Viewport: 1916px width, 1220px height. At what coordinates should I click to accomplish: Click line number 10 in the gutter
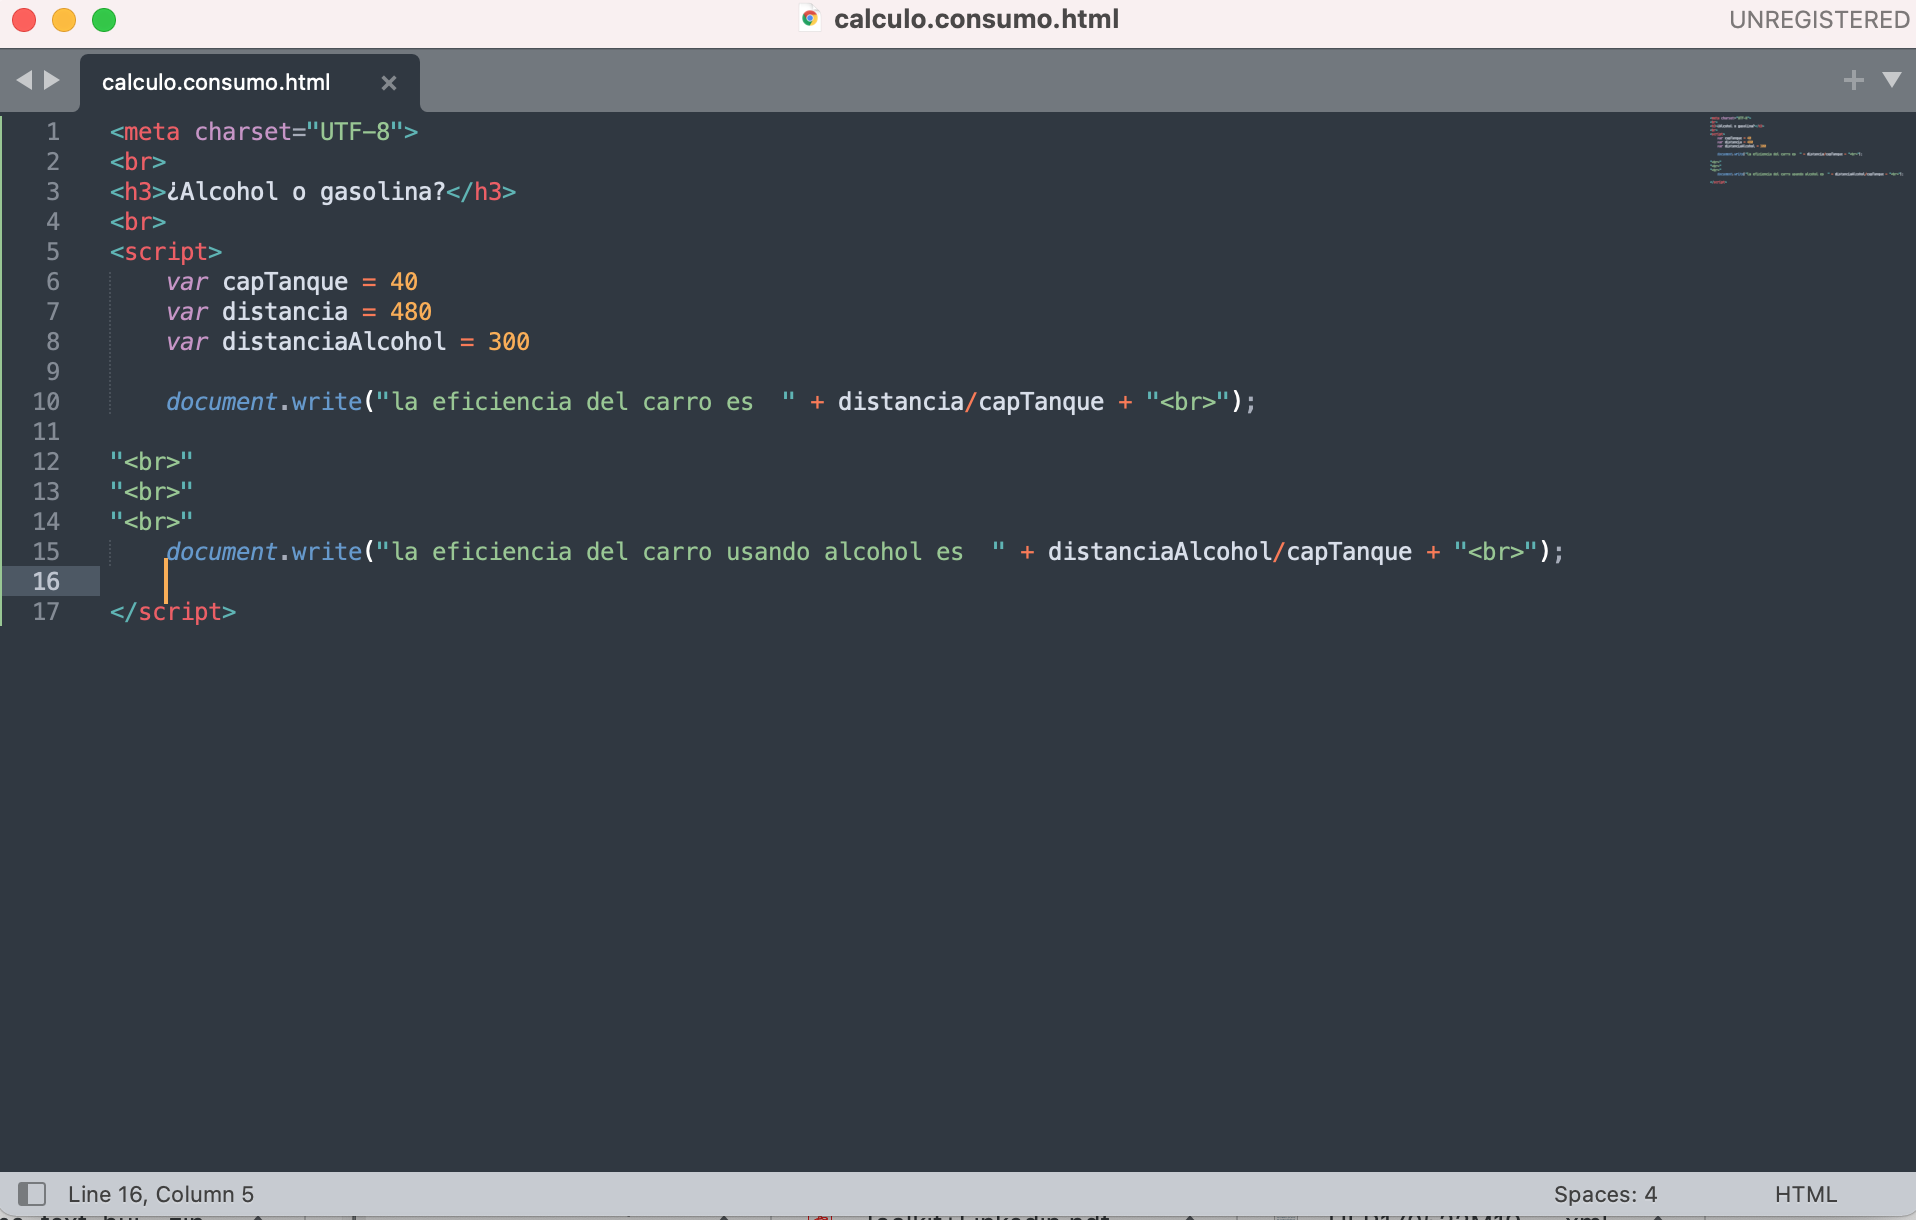[46, 402]
